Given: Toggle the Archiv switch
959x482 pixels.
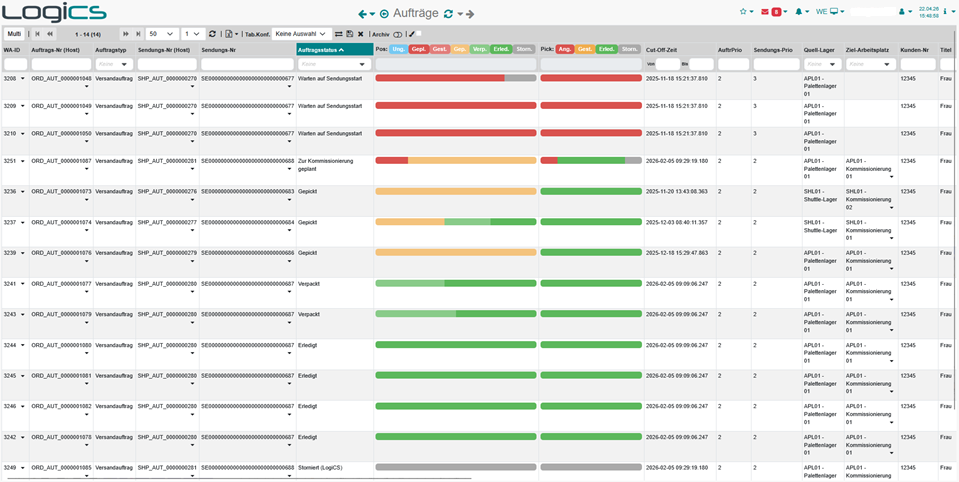Looking at the screenshot, I should [x=397, y=34].
